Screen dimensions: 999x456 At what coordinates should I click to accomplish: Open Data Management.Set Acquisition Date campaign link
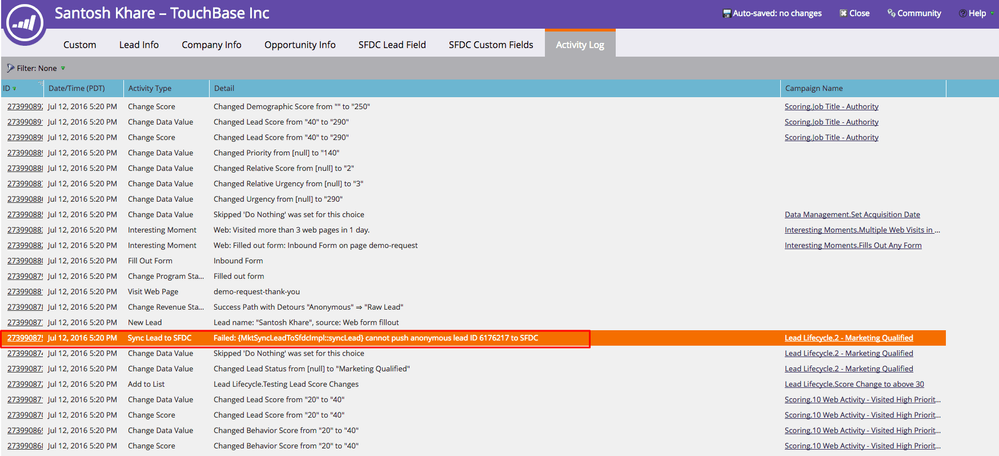(x=852, y=215)
